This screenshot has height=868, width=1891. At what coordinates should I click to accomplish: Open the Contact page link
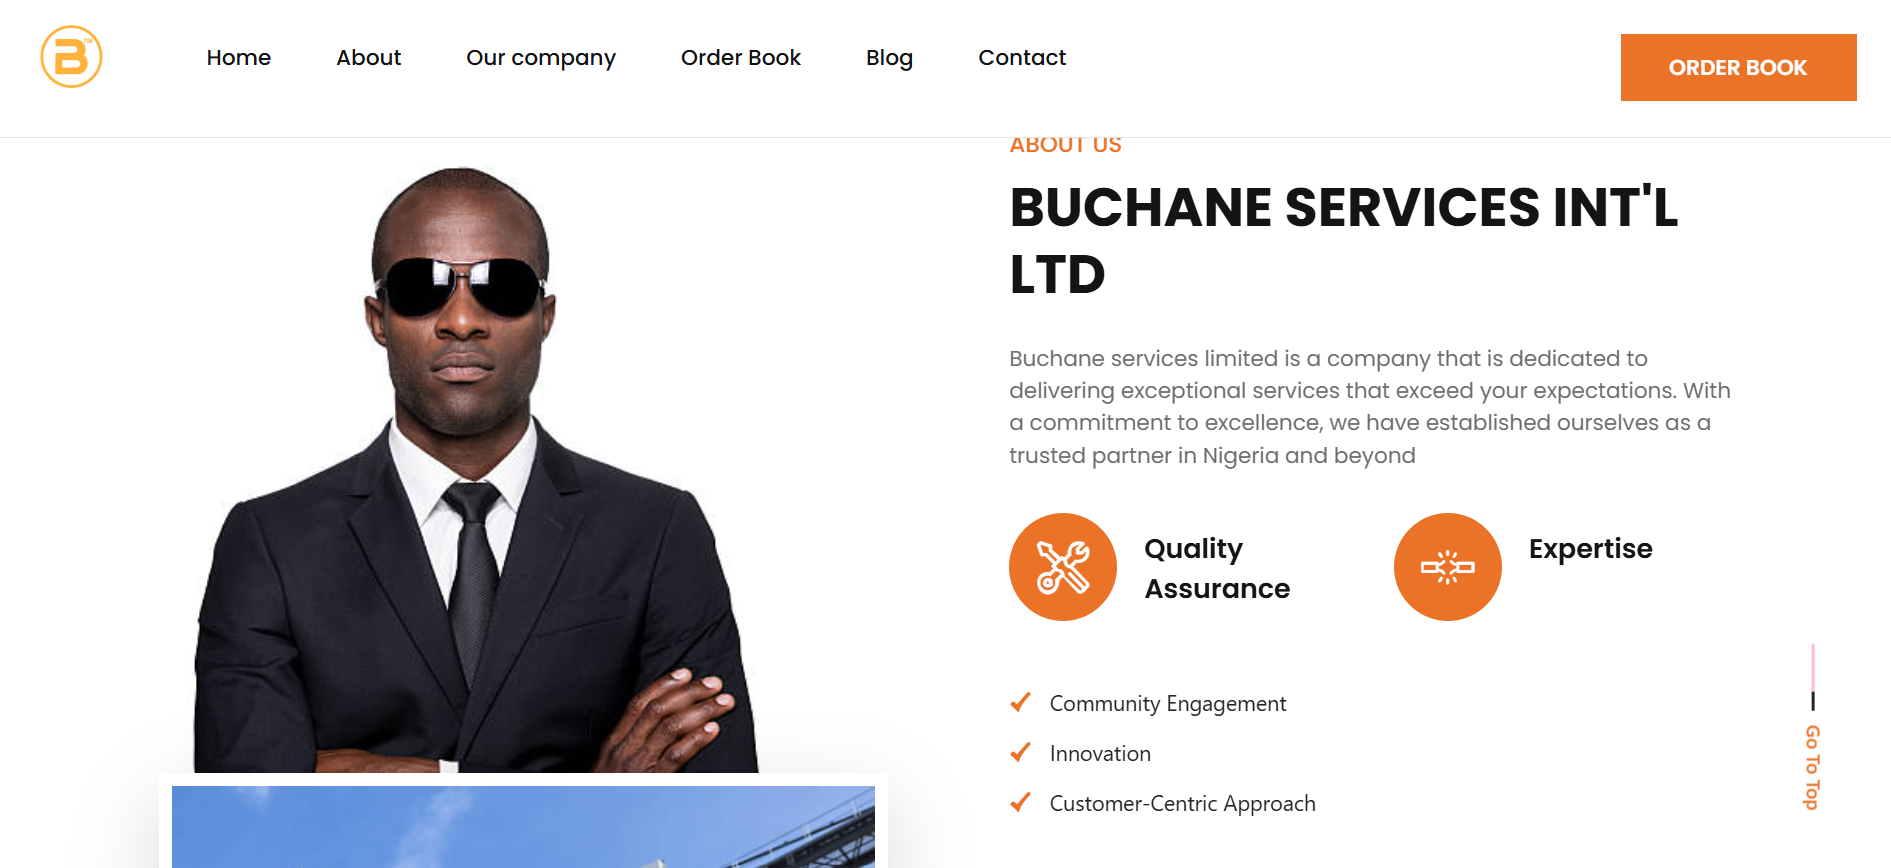click(1022, 58)
